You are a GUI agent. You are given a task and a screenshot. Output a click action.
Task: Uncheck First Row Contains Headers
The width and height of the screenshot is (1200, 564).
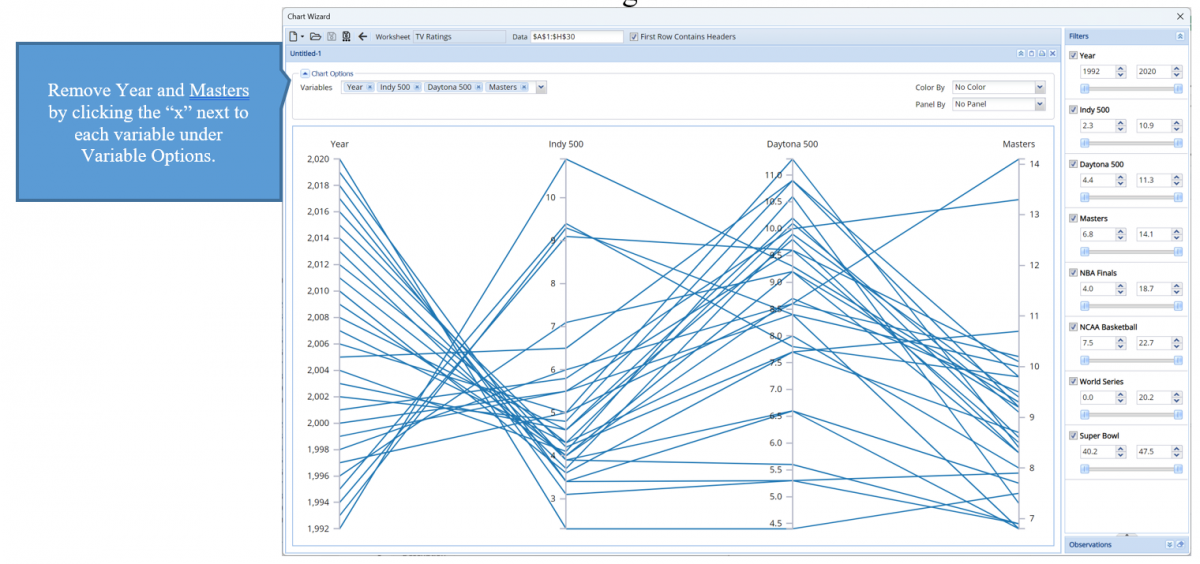tap(635, 37)
